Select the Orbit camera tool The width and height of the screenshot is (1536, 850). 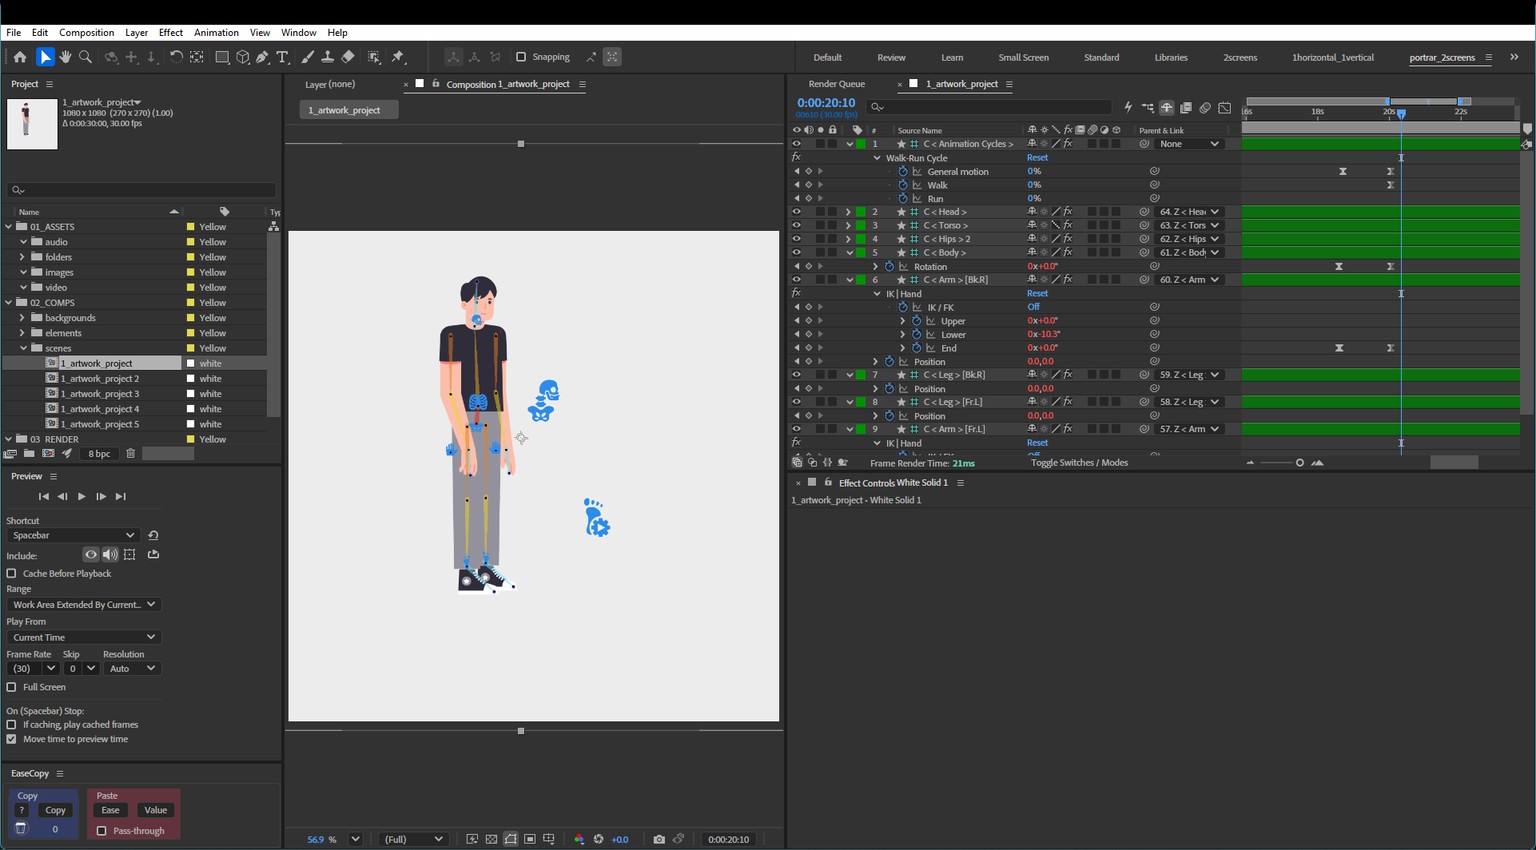111,57
